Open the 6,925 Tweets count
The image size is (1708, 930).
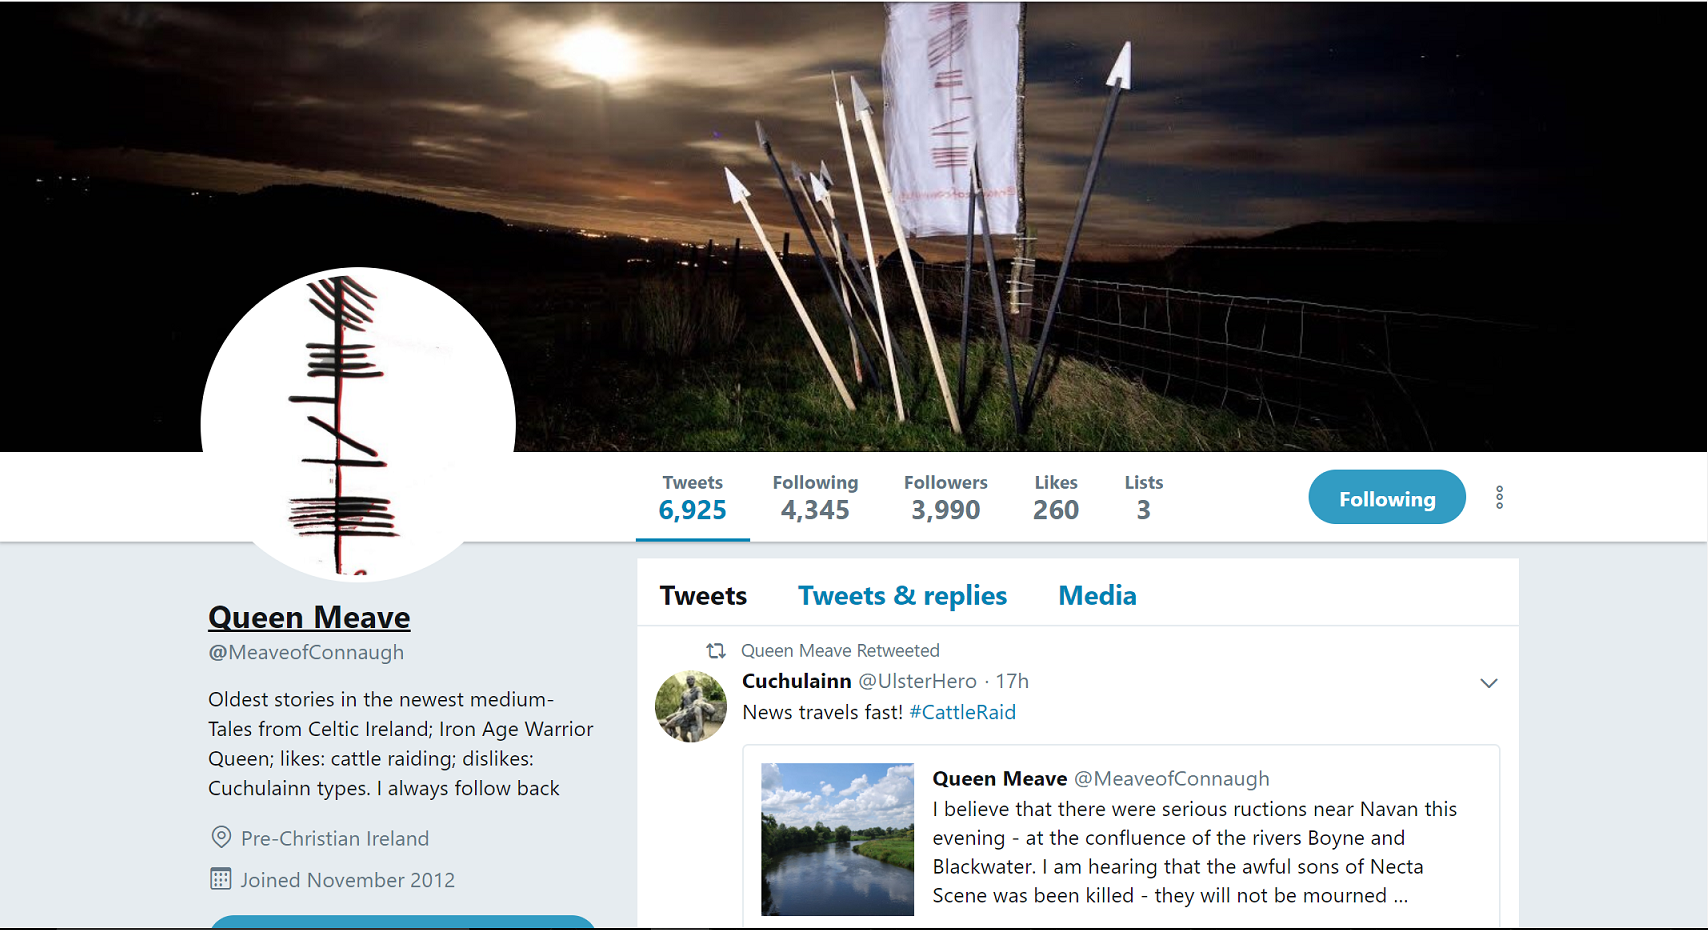pyautogui.click(x=692, y=498)
